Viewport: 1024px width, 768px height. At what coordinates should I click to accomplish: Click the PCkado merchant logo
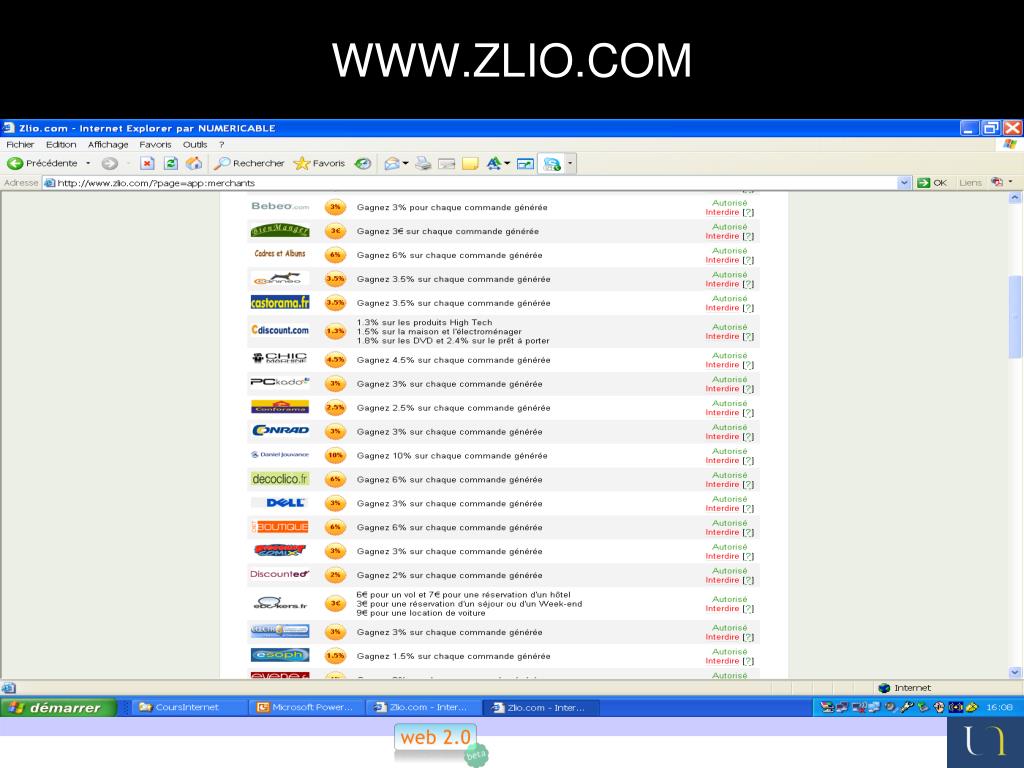click(x=280, y=382)
